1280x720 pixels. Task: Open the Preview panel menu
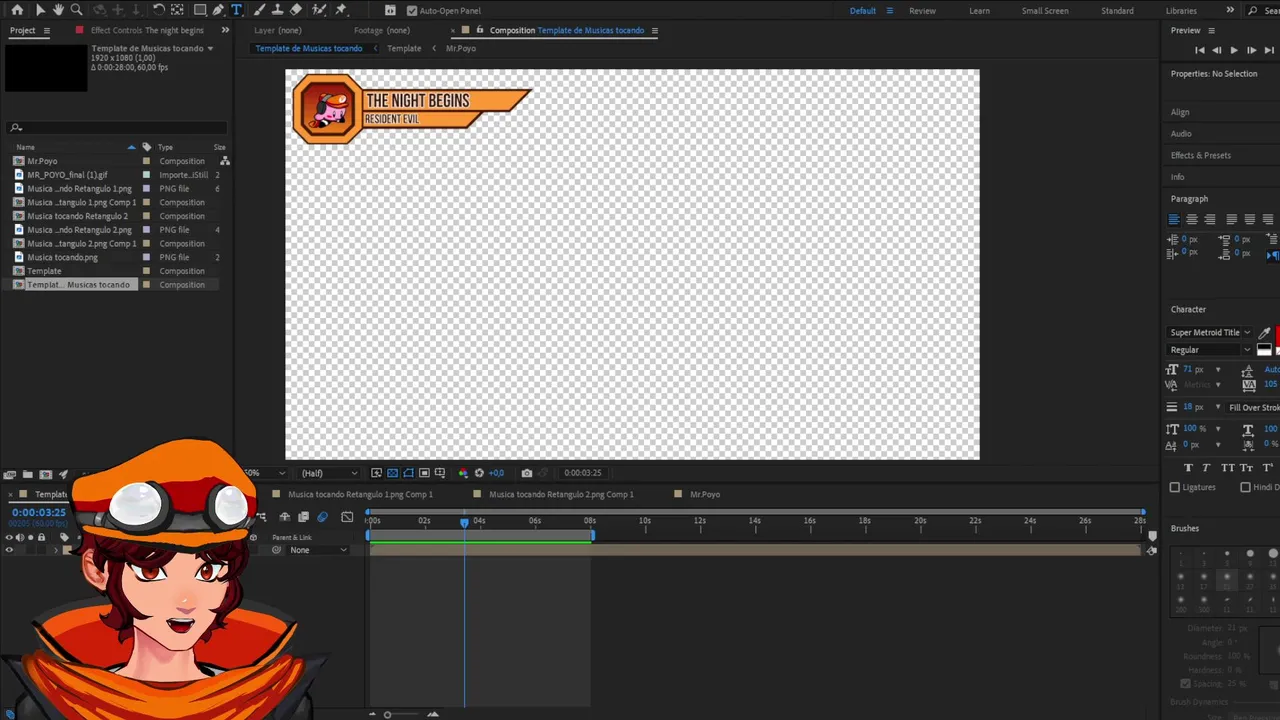coord(1211,30)
